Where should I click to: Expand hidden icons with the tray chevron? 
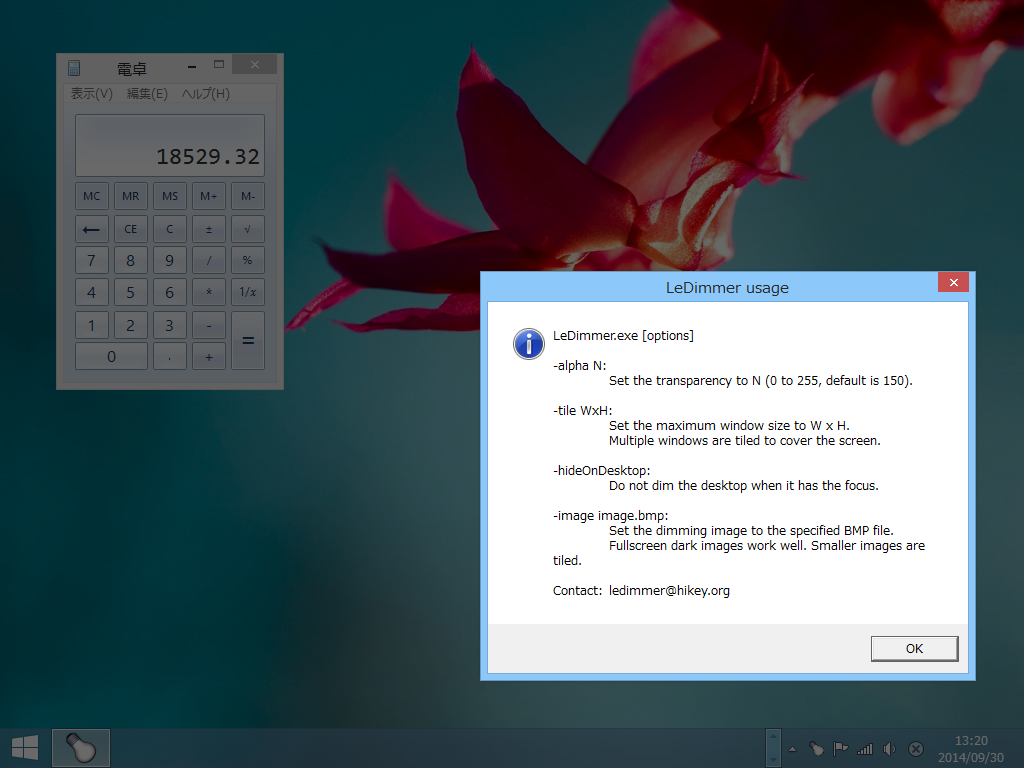792,747
